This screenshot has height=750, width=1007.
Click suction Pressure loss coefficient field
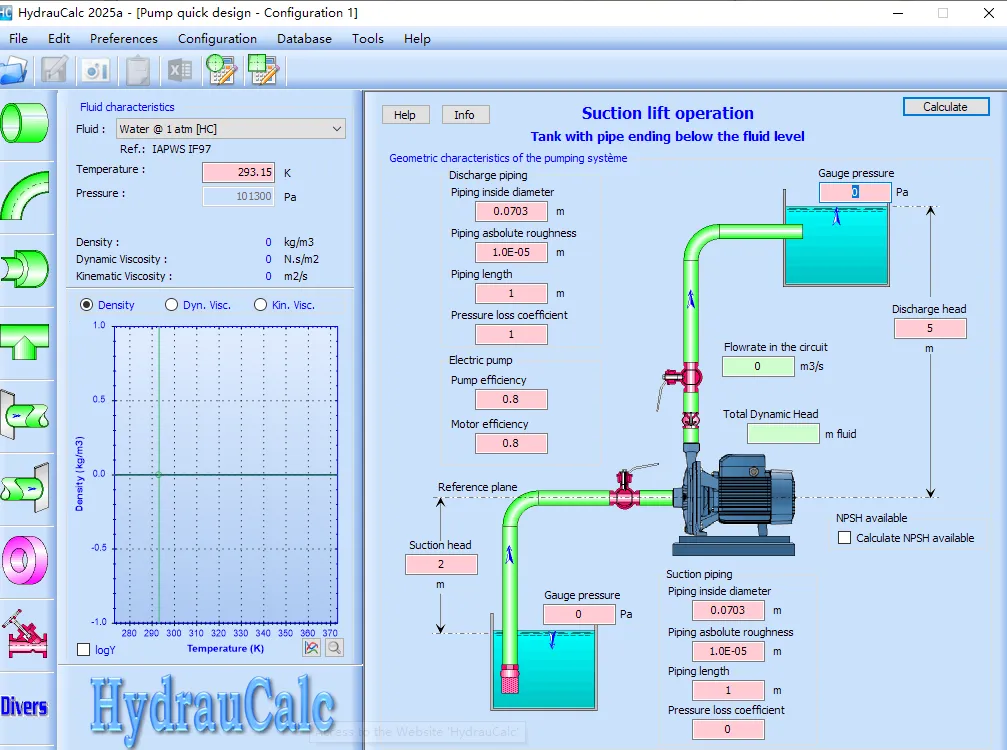click(728, 729)
